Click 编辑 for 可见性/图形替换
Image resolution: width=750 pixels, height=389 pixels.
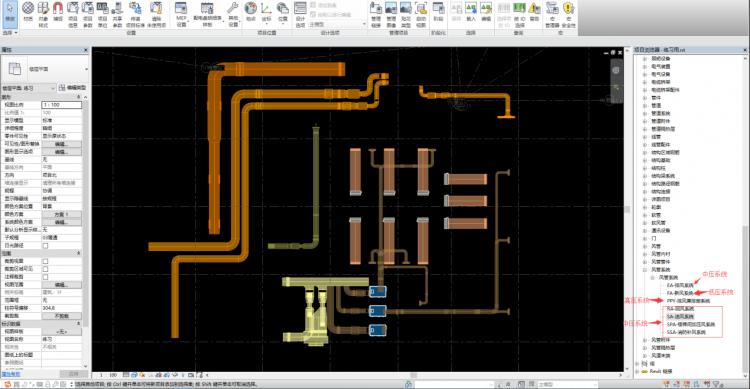(x=61, y=144)
